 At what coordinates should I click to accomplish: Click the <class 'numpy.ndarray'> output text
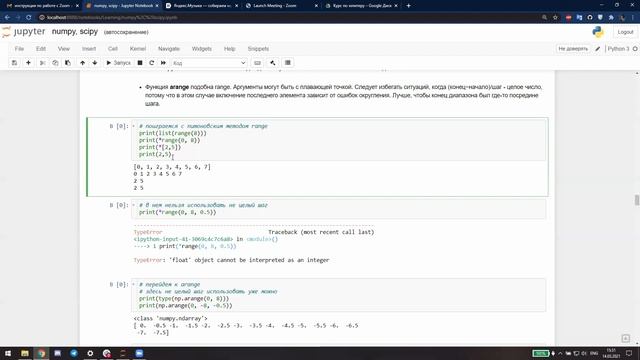[170, 318]
